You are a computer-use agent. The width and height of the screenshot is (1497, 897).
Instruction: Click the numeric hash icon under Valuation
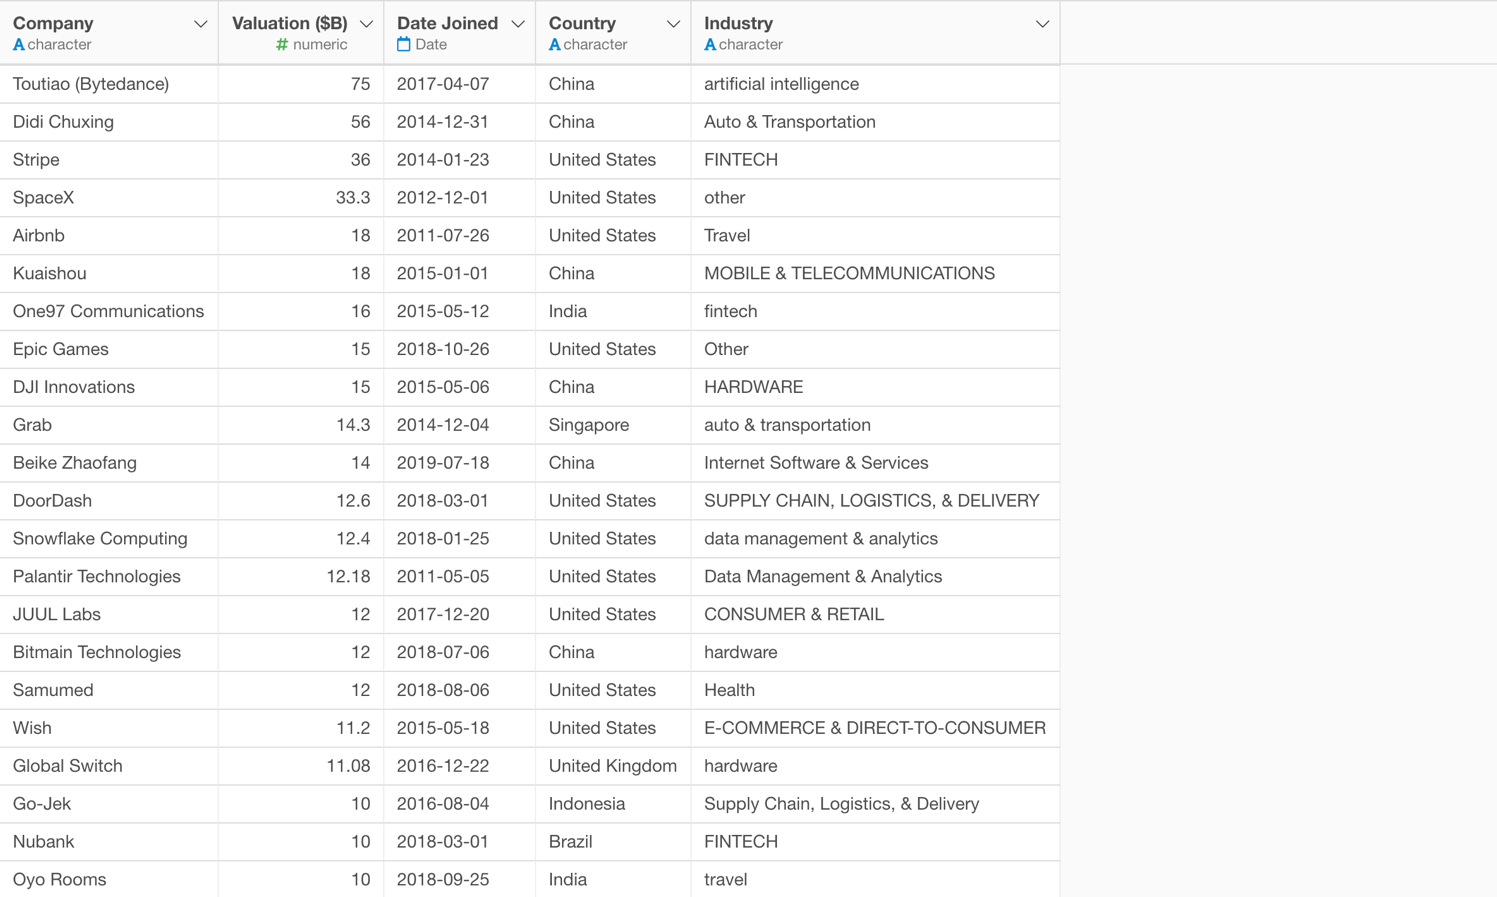point(282,45)
